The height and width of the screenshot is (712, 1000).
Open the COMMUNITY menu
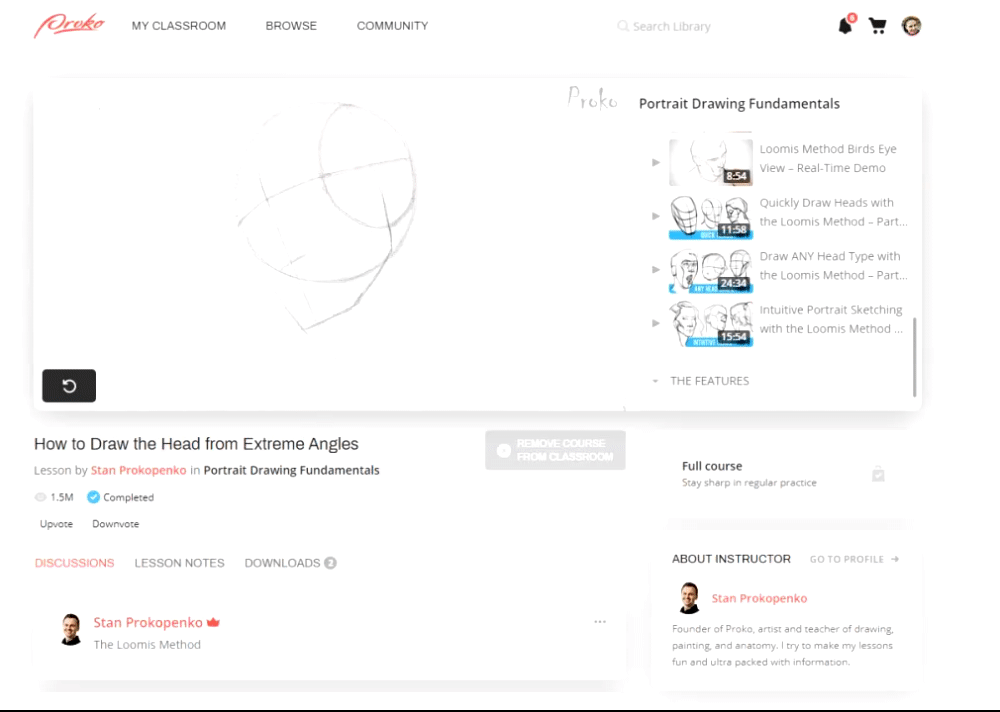pyautogui.click(x=392, y=26)
